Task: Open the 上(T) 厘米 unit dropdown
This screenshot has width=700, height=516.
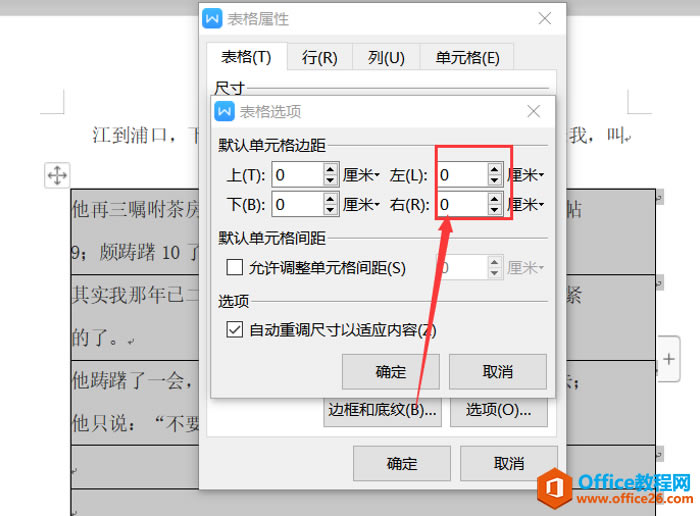Action: 361,175
